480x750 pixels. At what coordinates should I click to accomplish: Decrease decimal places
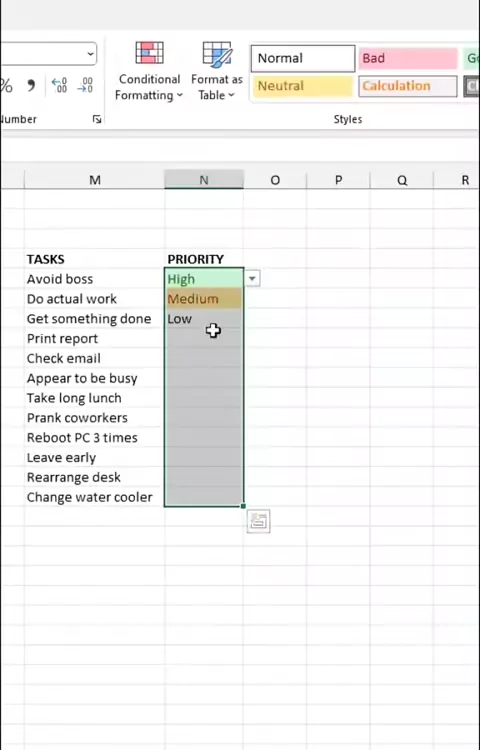click(86, 86)
